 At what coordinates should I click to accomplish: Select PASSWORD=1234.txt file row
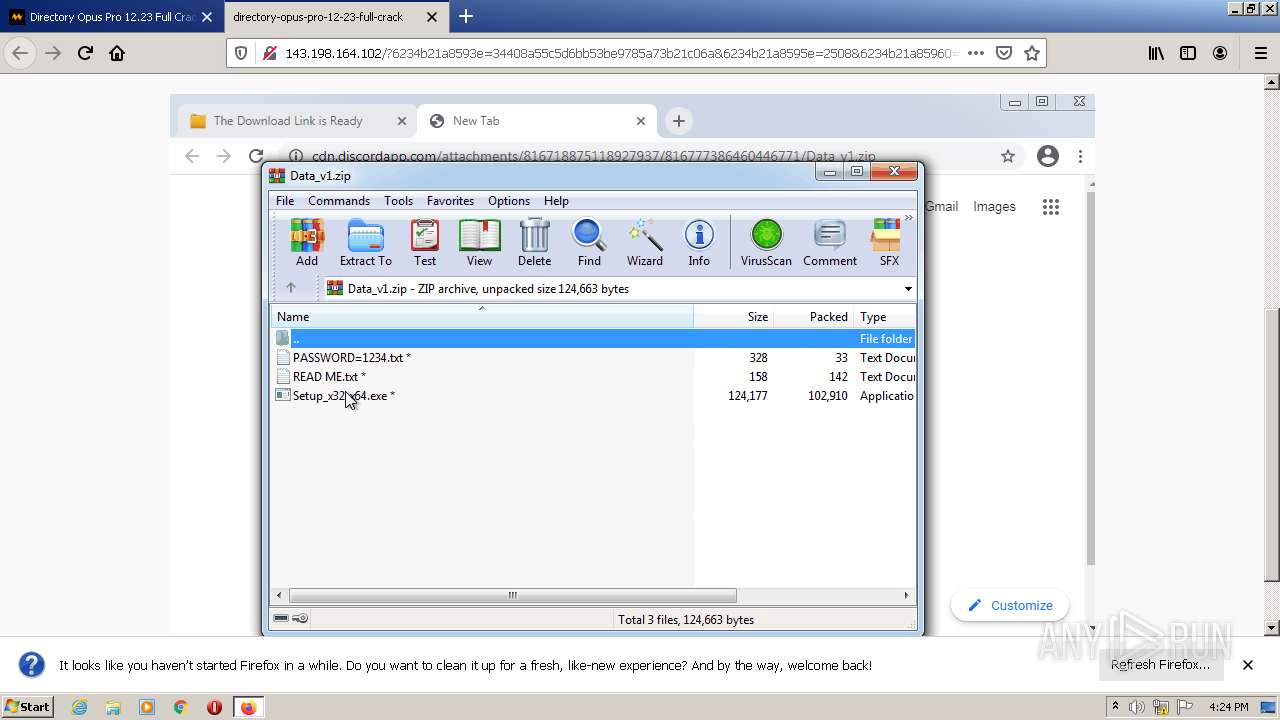[594, 358]
